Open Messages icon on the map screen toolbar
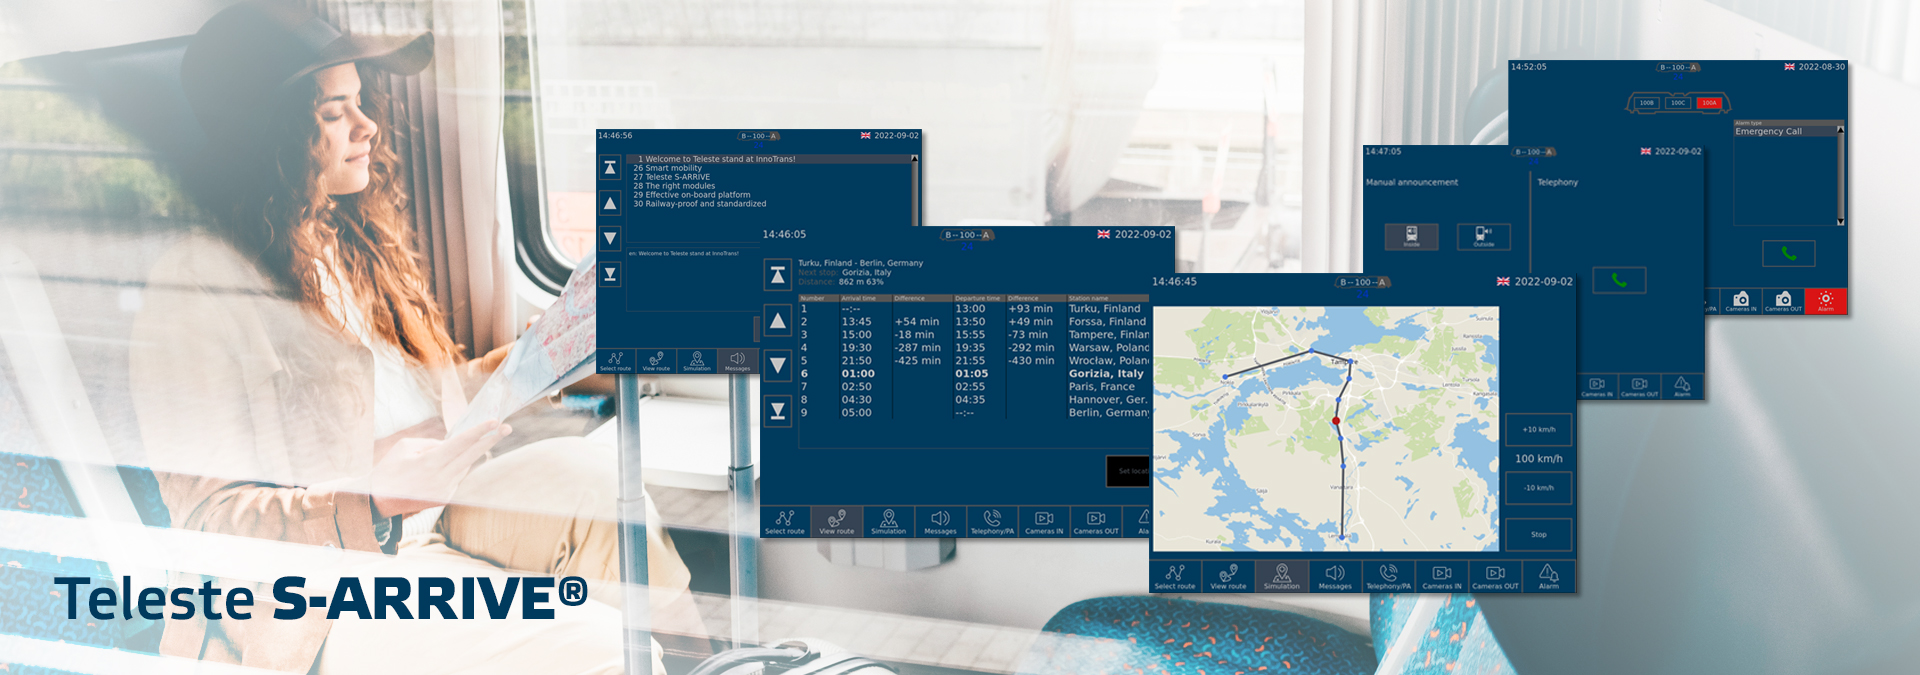The width and height of the screenshot is (1920, 675). click(1335, 576)
